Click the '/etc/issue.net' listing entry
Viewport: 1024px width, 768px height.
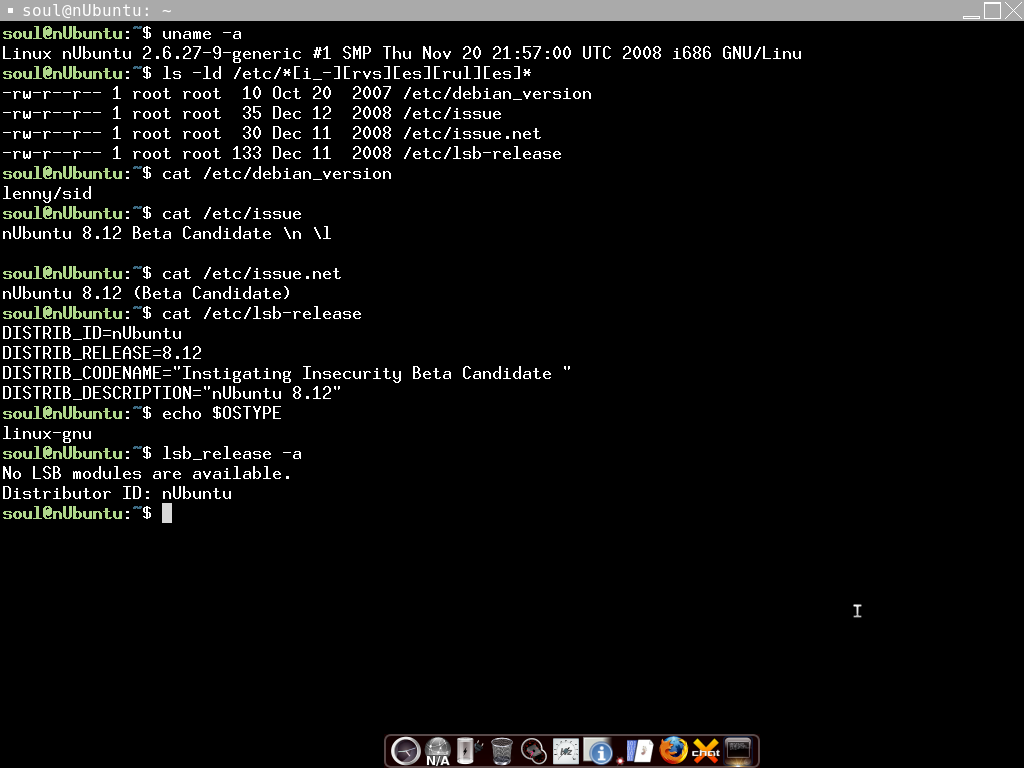coord(472,133)
